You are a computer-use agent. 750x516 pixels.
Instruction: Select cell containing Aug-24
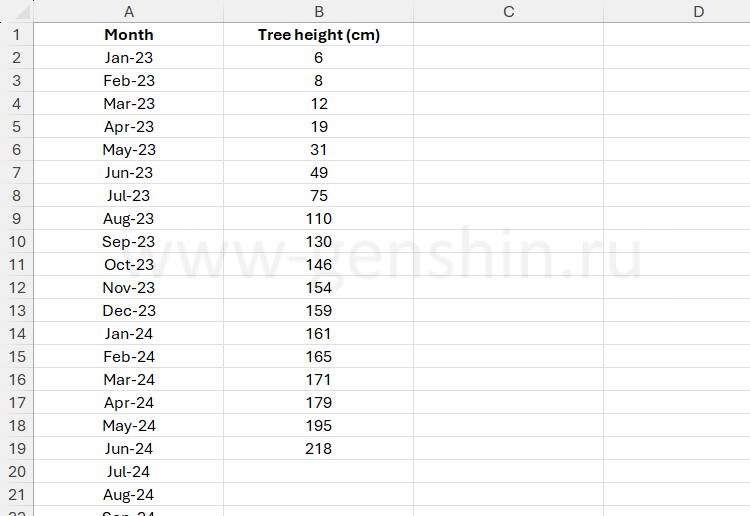tap(128, 494)
